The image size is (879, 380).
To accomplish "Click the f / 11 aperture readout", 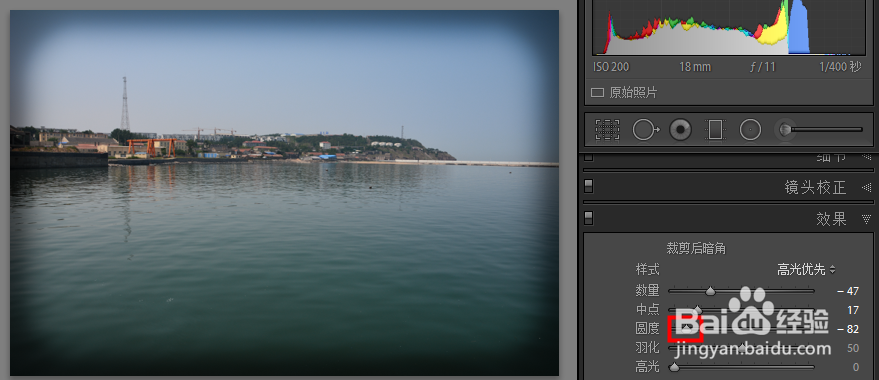I will [x=762, y=67].
